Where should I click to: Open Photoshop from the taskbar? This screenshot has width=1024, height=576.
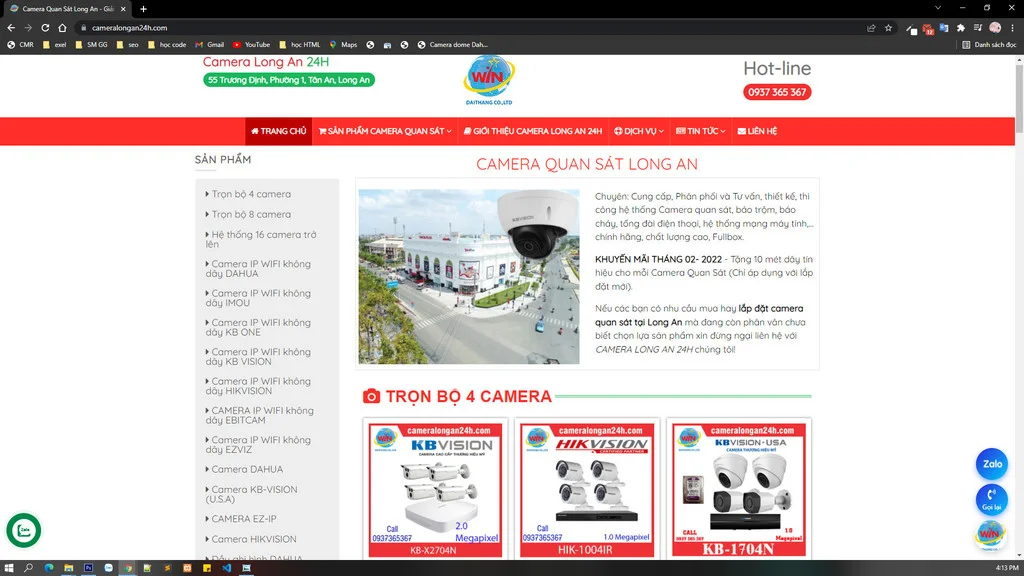88,568
